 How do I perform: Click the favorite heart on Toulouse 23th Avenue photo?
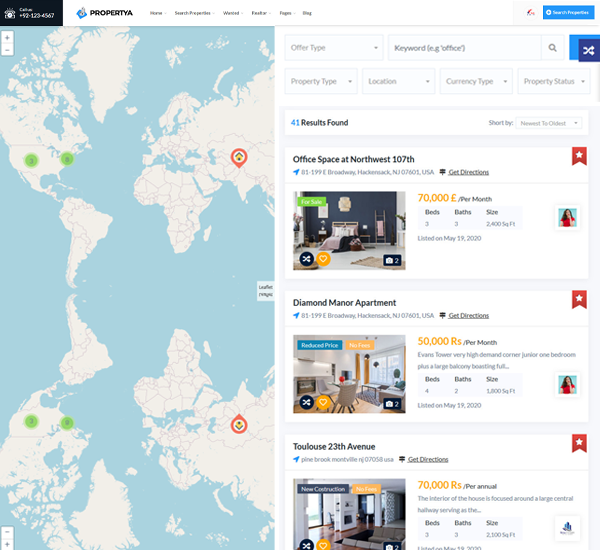[x=323, y=545]
